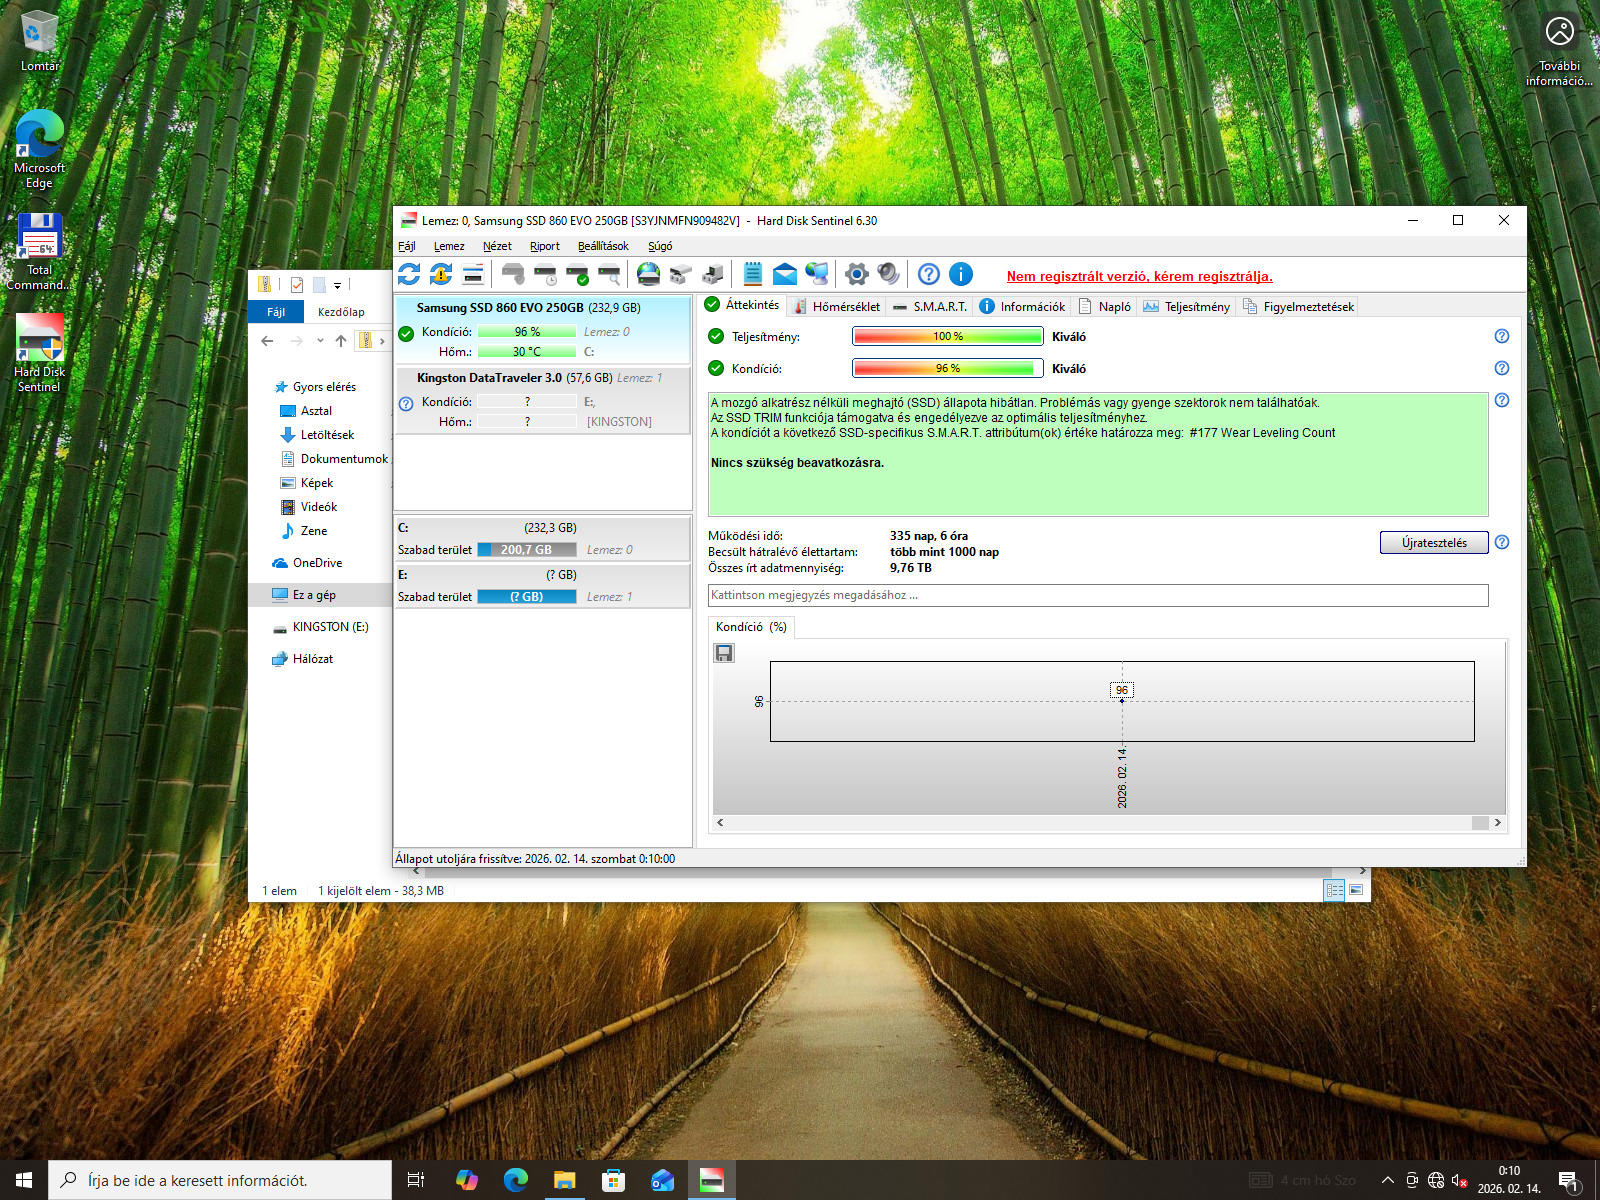Open File Explorer from the taskbar
This screenshot has height=1200, width=1600.
tap(565, 1180)
